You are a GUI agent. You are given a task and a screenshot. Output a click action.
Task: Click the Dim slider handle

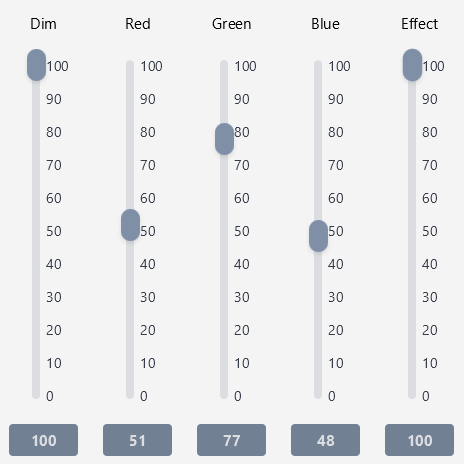[36, 65]
